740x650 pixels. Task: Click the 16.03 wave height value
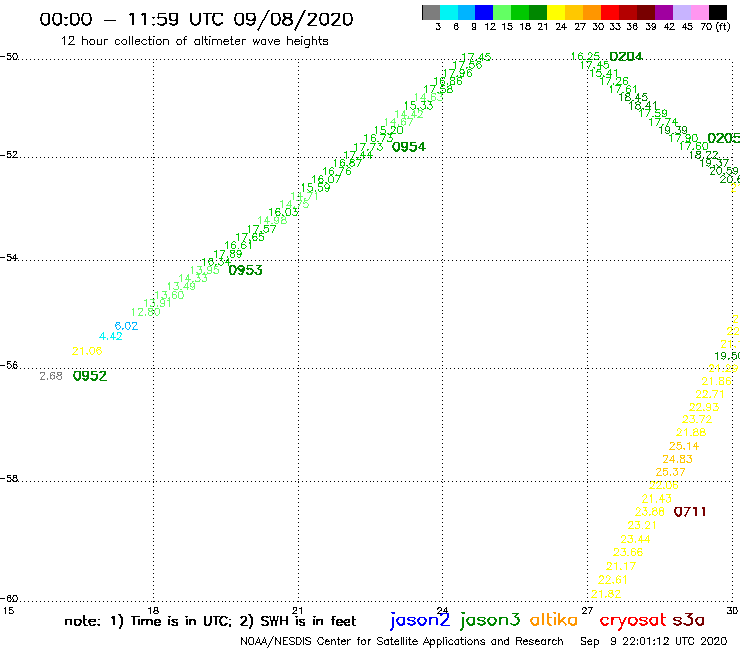coord(283,212)
